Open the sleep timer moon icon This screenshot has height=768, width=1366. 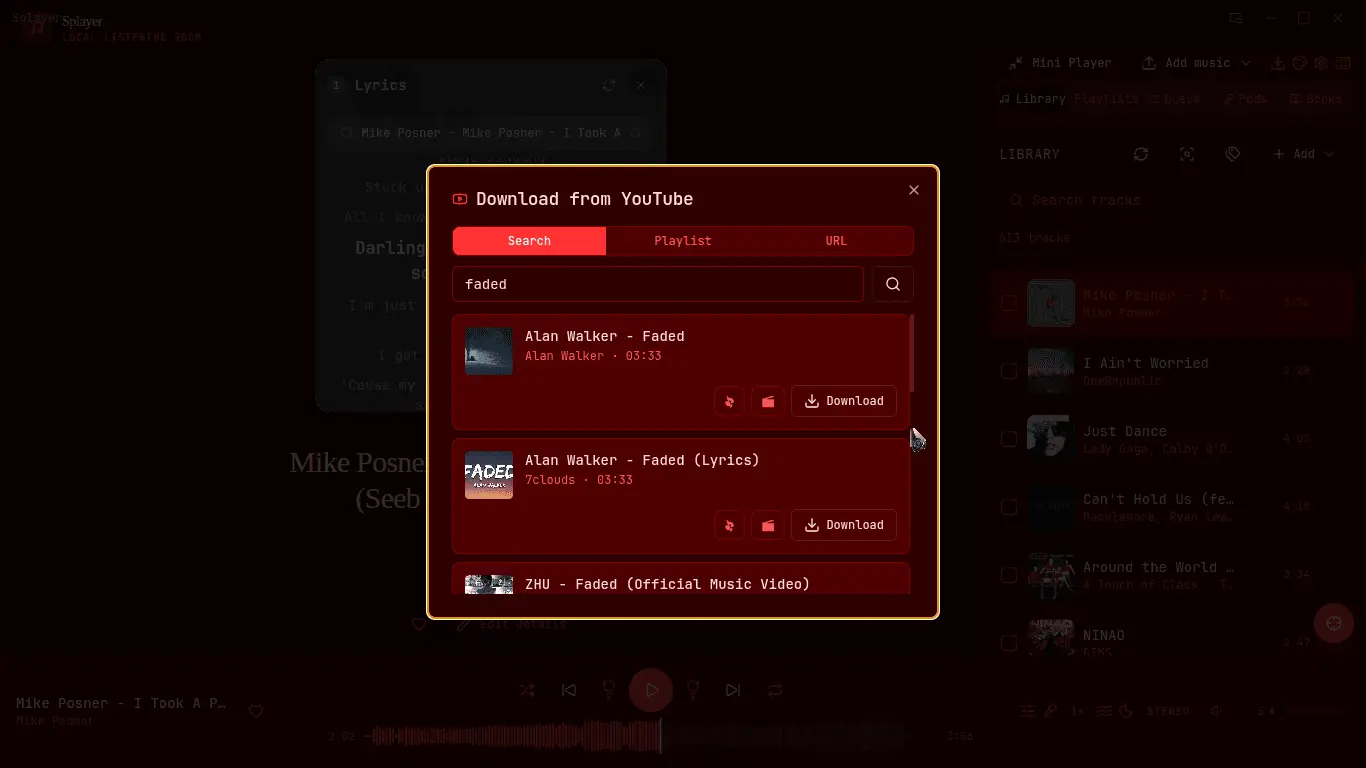coord(1126,711)
